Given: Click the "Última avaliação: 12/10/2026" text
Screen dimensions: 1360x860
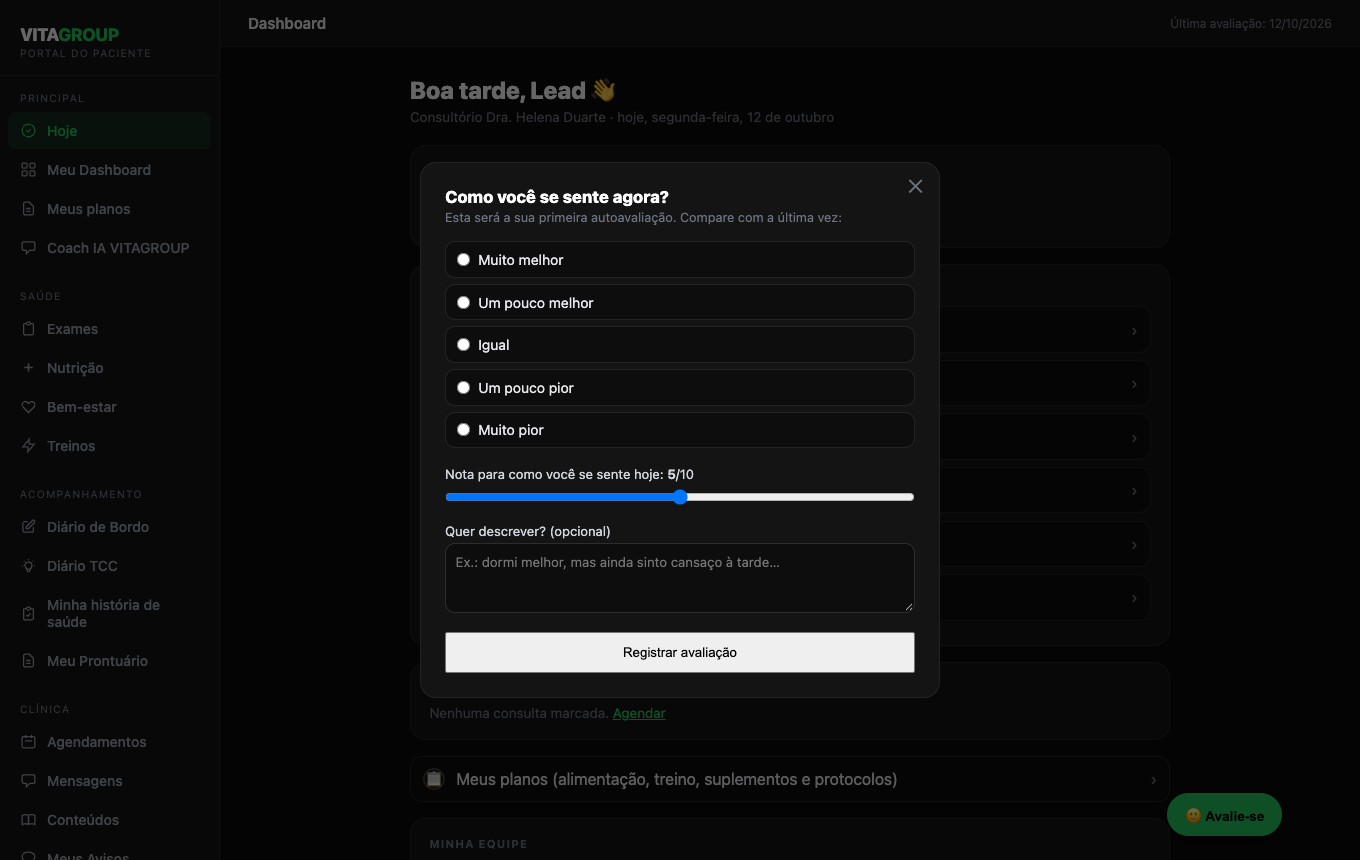Looking at the screenshot, I should click(x=1251, y=24).
